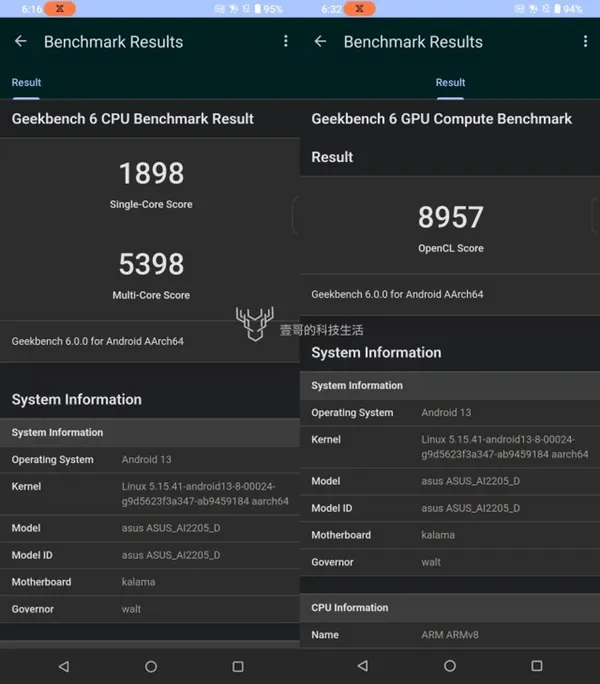Tap Benchmark Results title on left screen
600x684 pixels.
click(x=113, y=42)
